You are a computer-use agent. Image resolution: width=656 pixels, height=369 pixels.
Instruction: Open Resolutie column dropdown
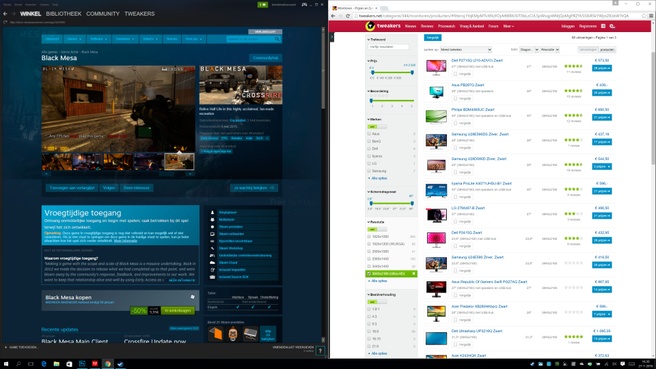point(550,50)
